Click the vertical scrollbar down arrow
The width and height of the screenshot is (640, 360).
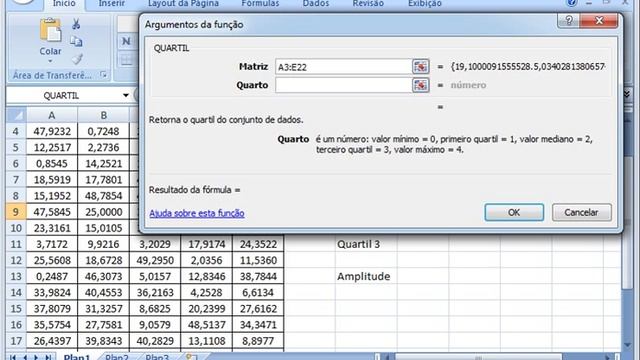point(627,345)
